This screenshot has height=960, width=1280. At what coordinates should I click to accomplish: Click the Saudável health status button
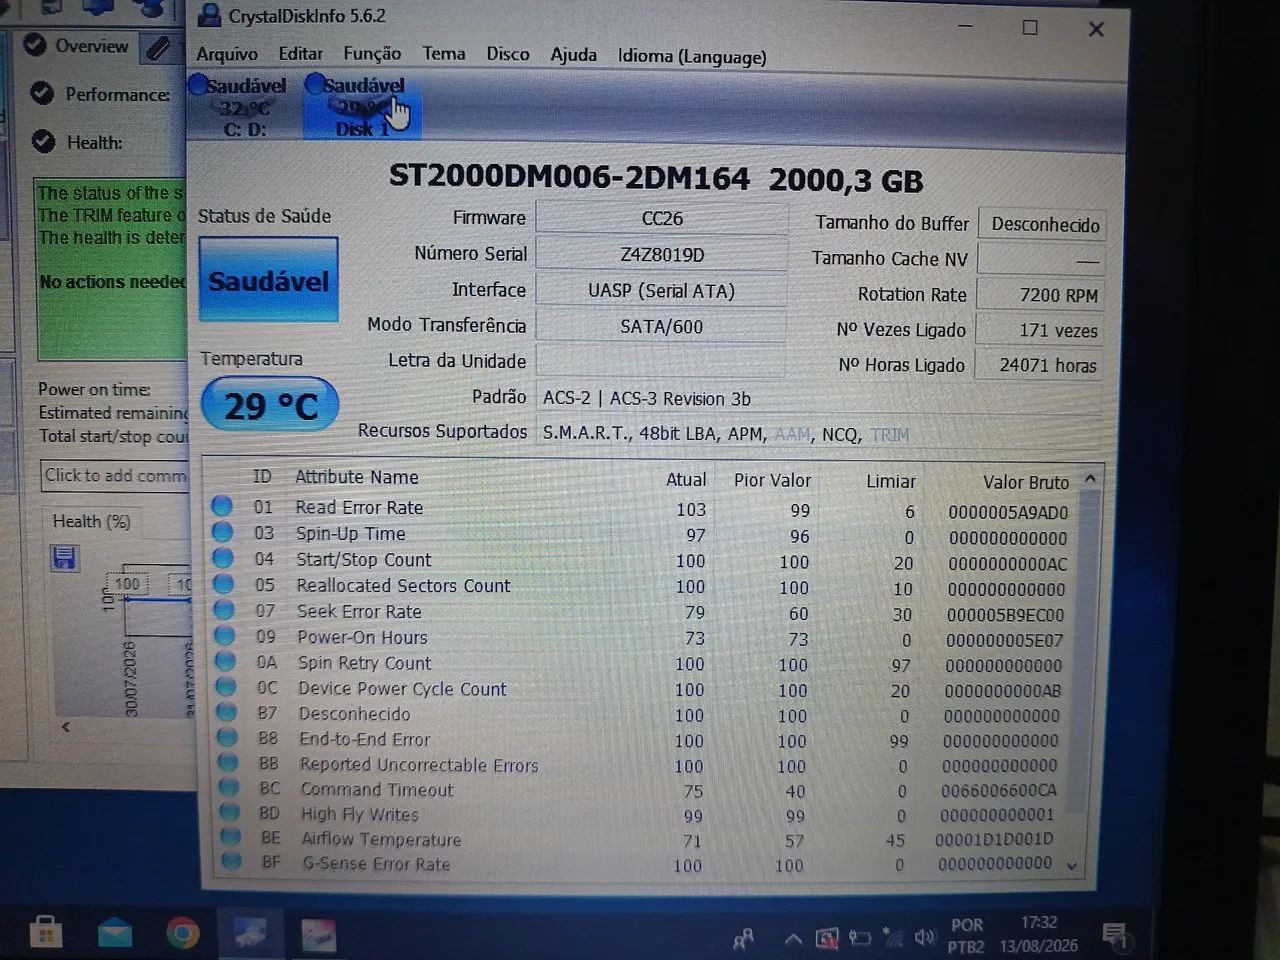pyautogui.click(x=268, y=280)
